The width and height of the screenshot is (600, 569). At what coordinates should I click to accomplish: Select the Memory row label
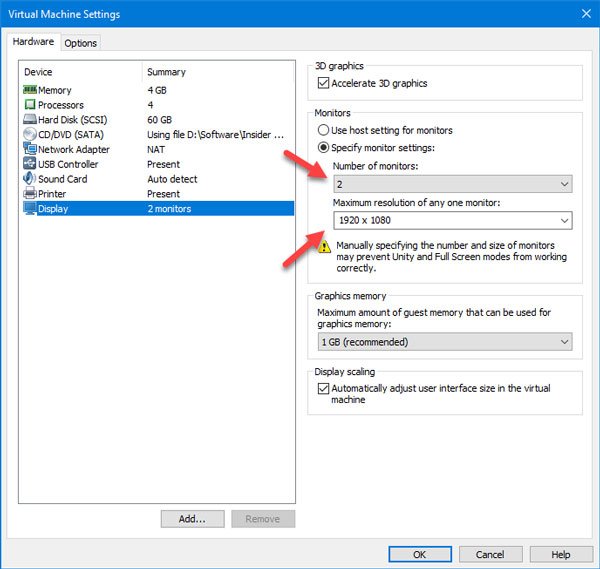55,90
